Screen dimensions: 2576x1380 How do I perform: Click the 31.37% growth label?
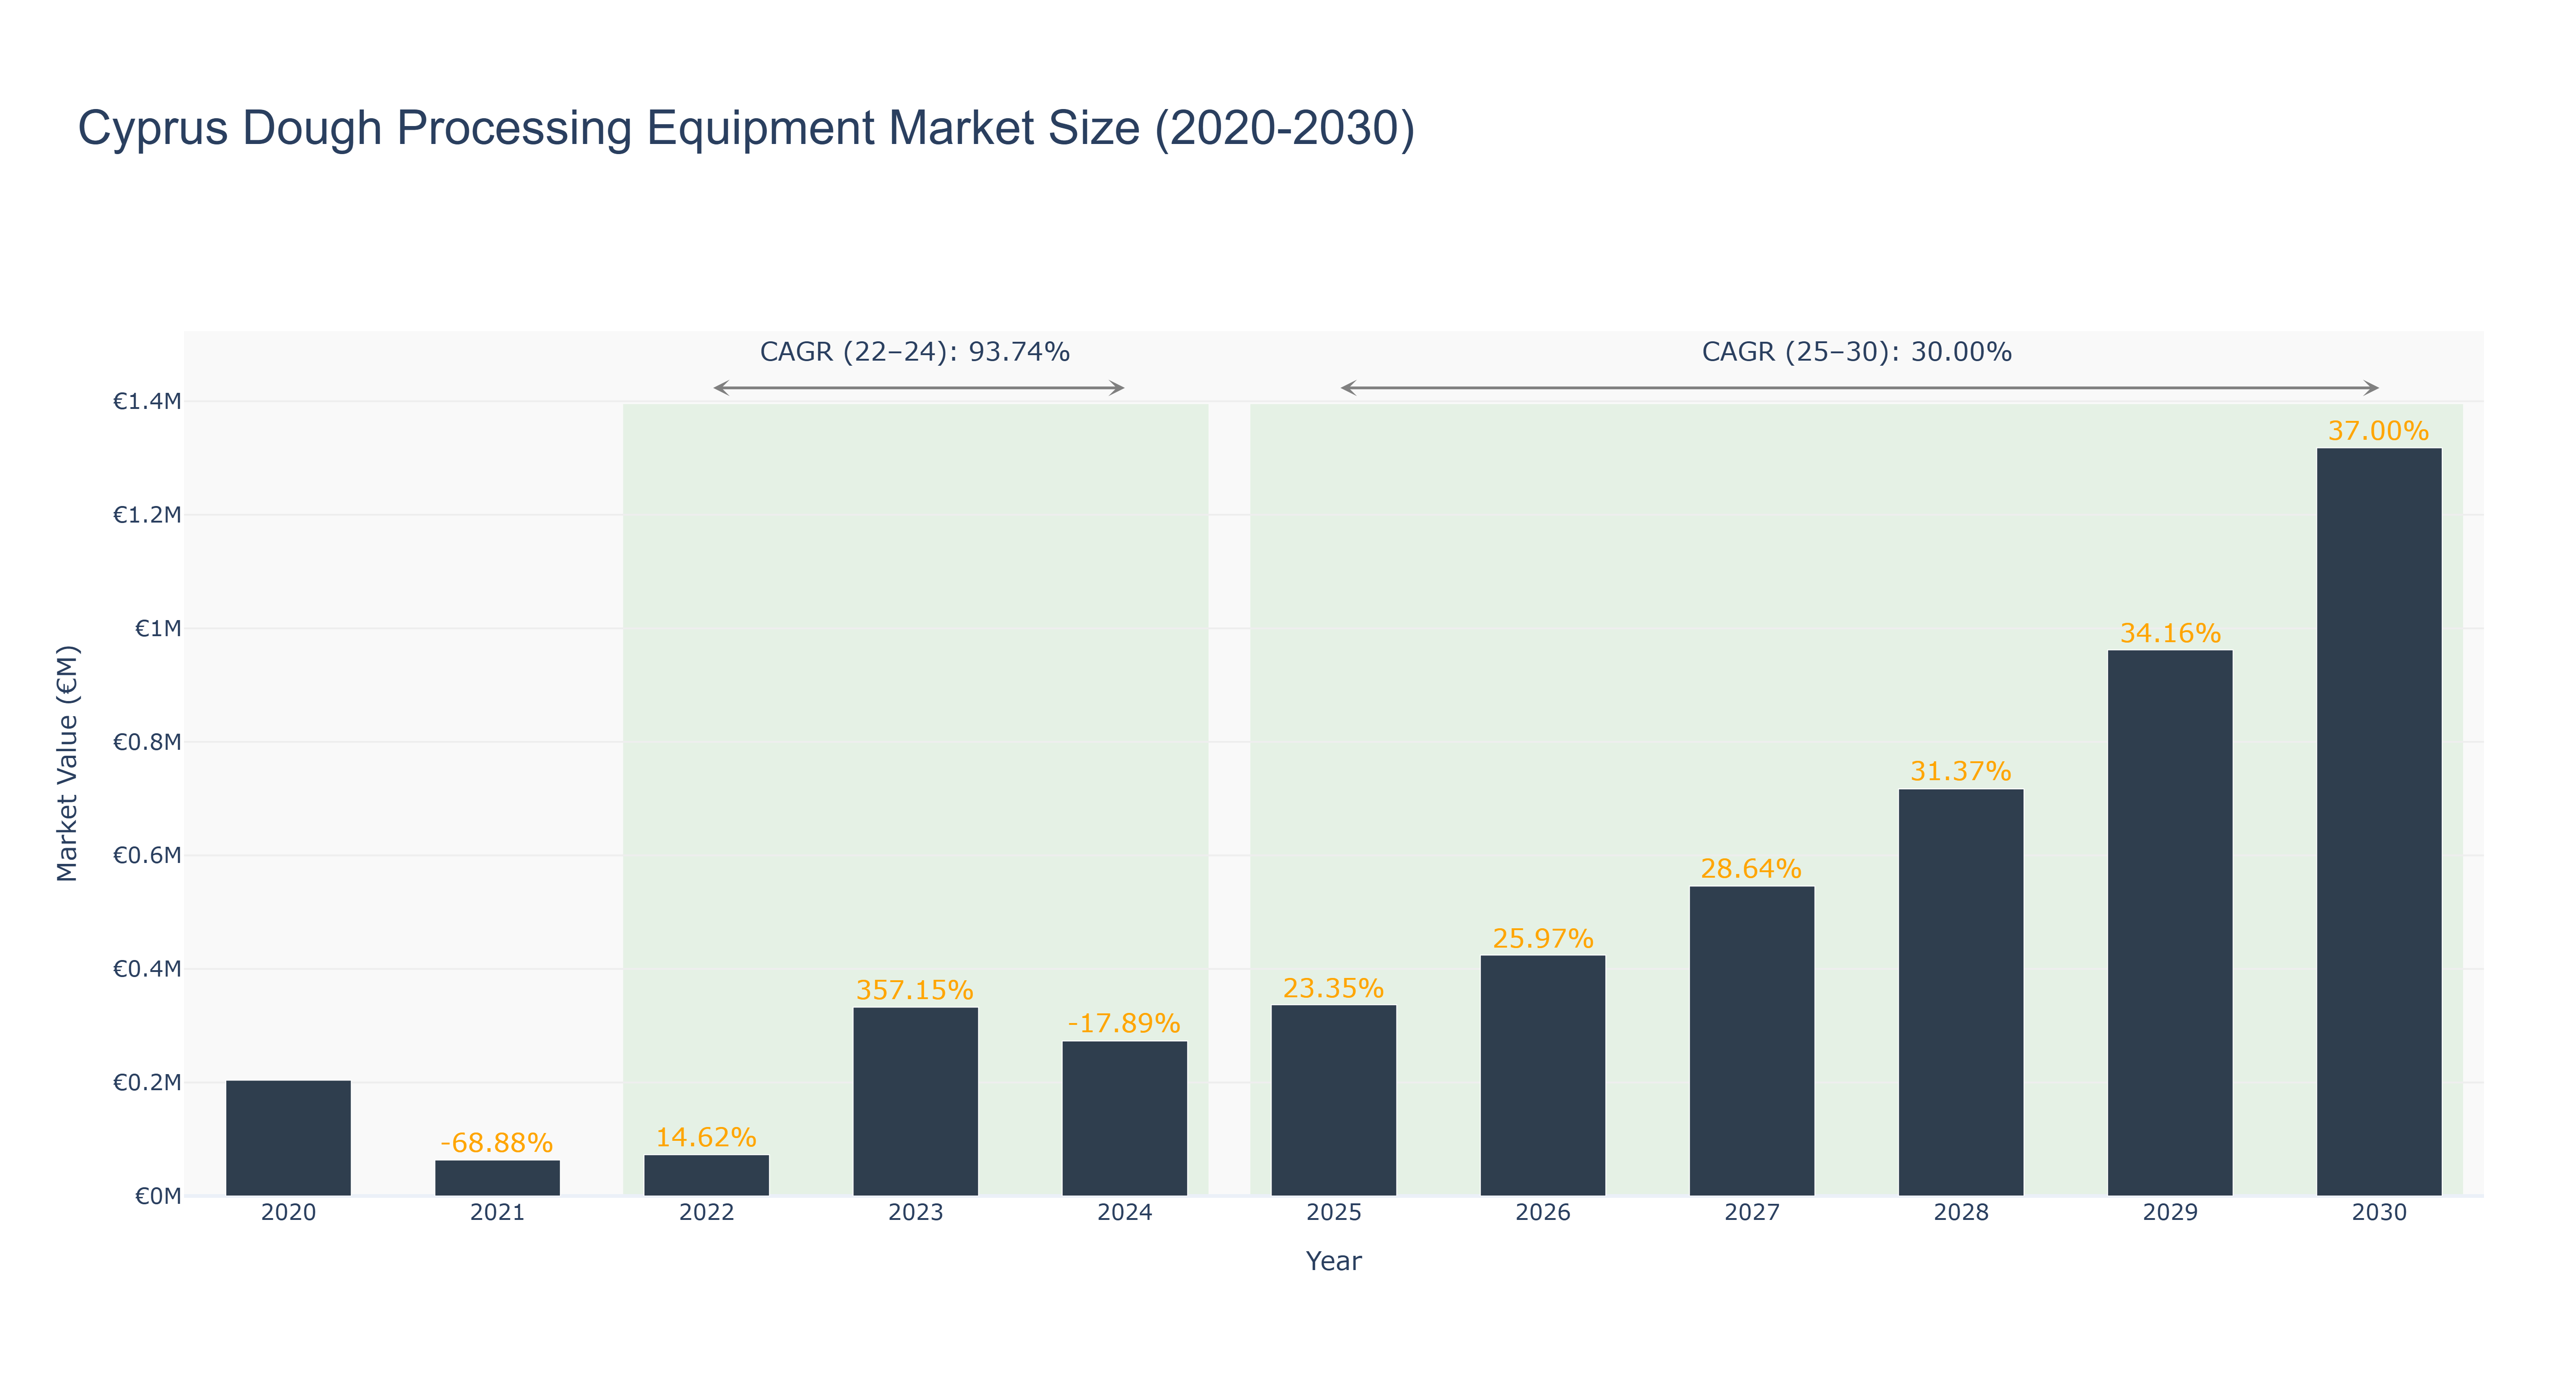[1960, 771]
